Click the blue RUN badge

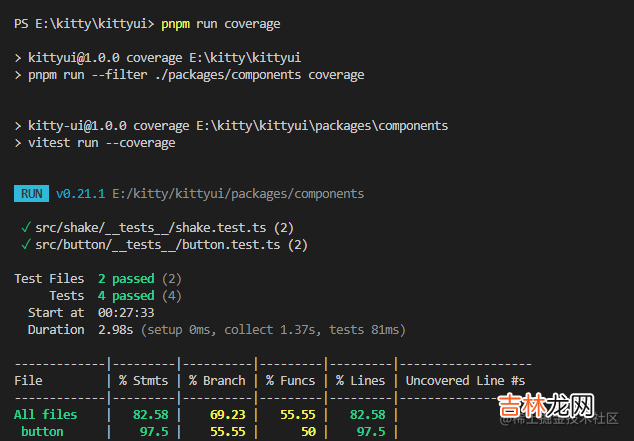(32, 193)
